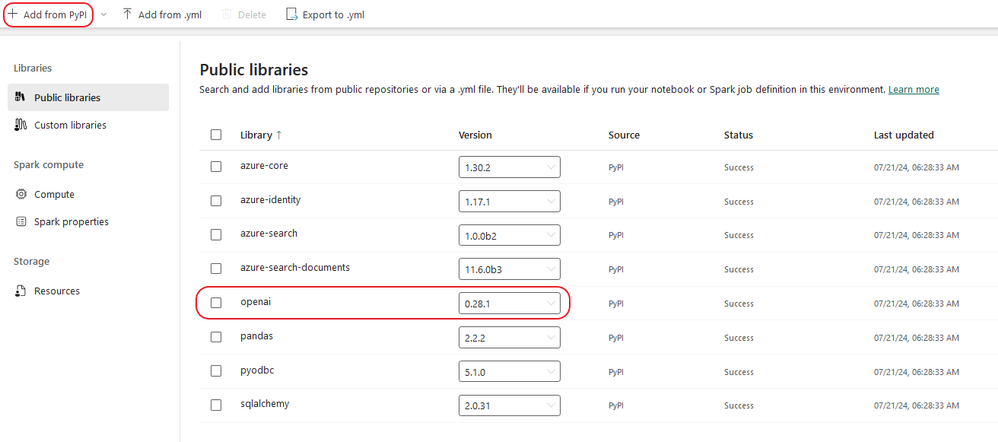This screenshot has width=998, height=442.
Task: Select the Spark properties menu item
Action: [71, 221]
